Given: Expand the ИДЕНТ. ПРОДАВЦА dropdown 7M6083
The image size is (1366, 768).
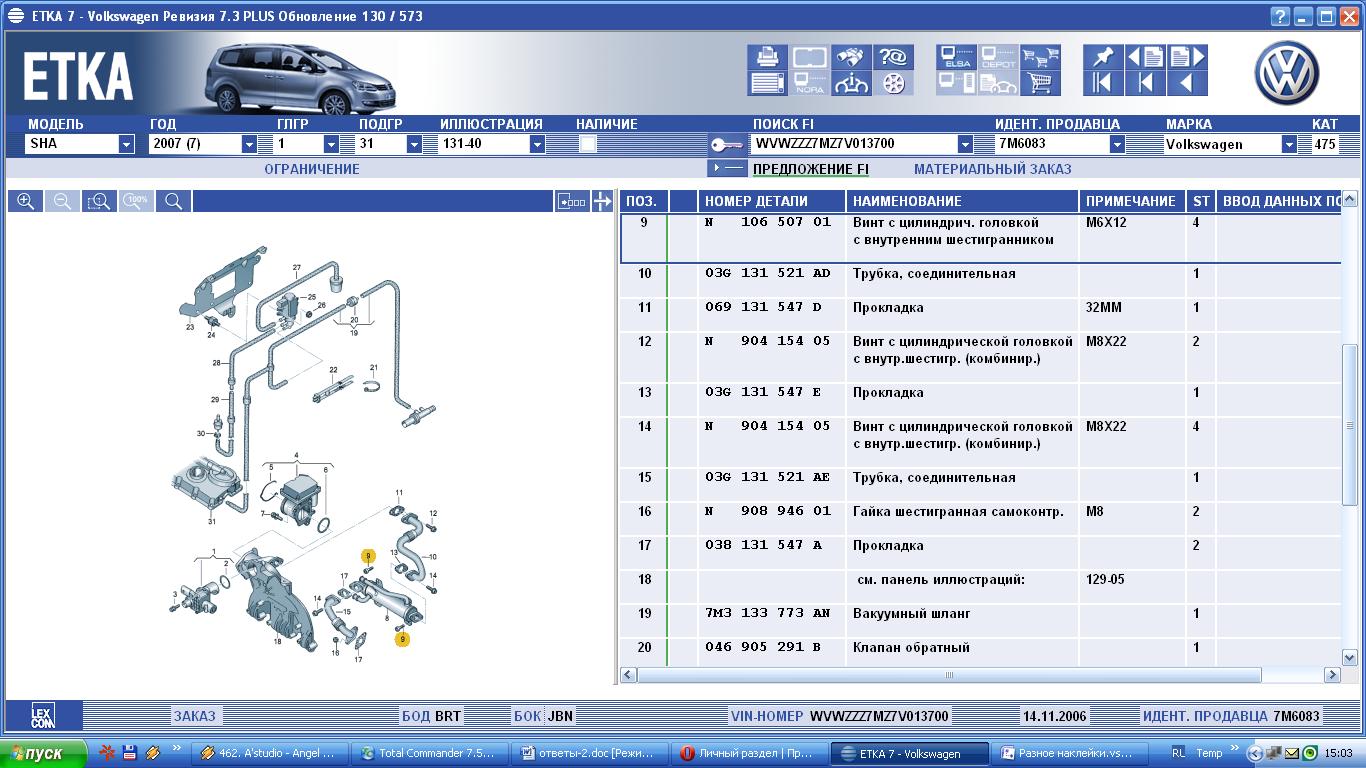Looking at the screenshot, I should point(1117,144).
